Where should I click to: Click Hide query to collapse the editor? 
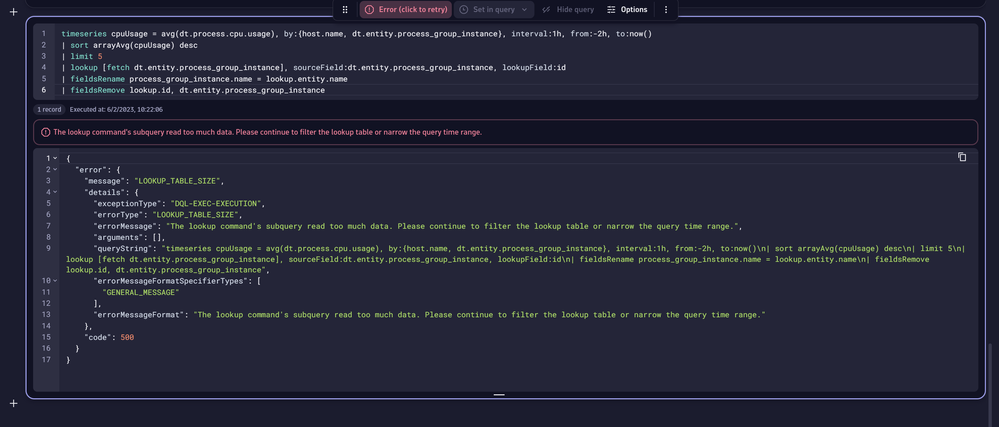pyautogui.click(x=568, y=9)
